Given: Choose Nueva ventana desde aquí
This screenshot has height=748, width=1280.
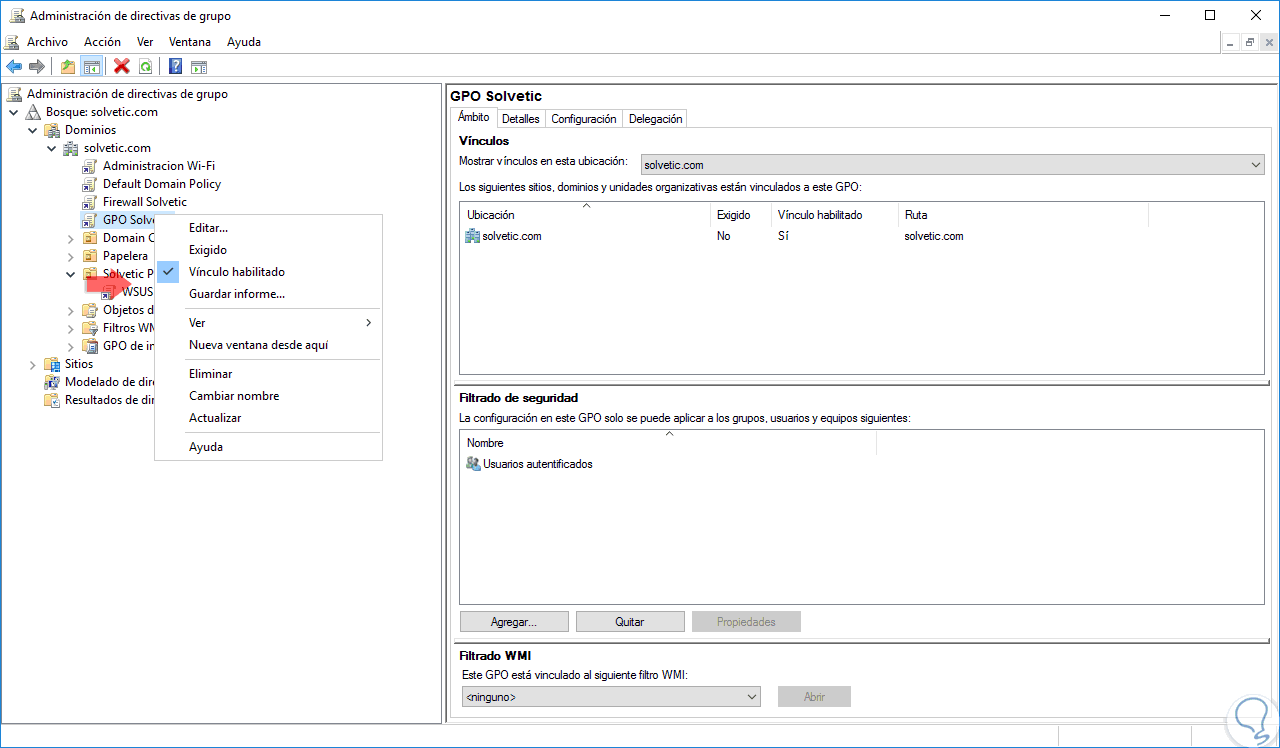Looking at the screenshot, I should click(x=268, y=345).
